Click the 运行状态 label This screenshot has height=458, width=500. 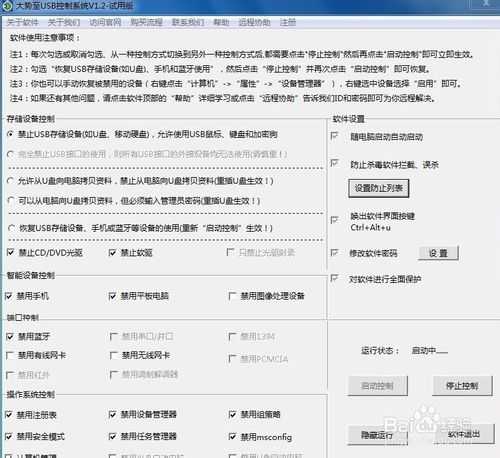pyautogui.click(x=380, y=351)
